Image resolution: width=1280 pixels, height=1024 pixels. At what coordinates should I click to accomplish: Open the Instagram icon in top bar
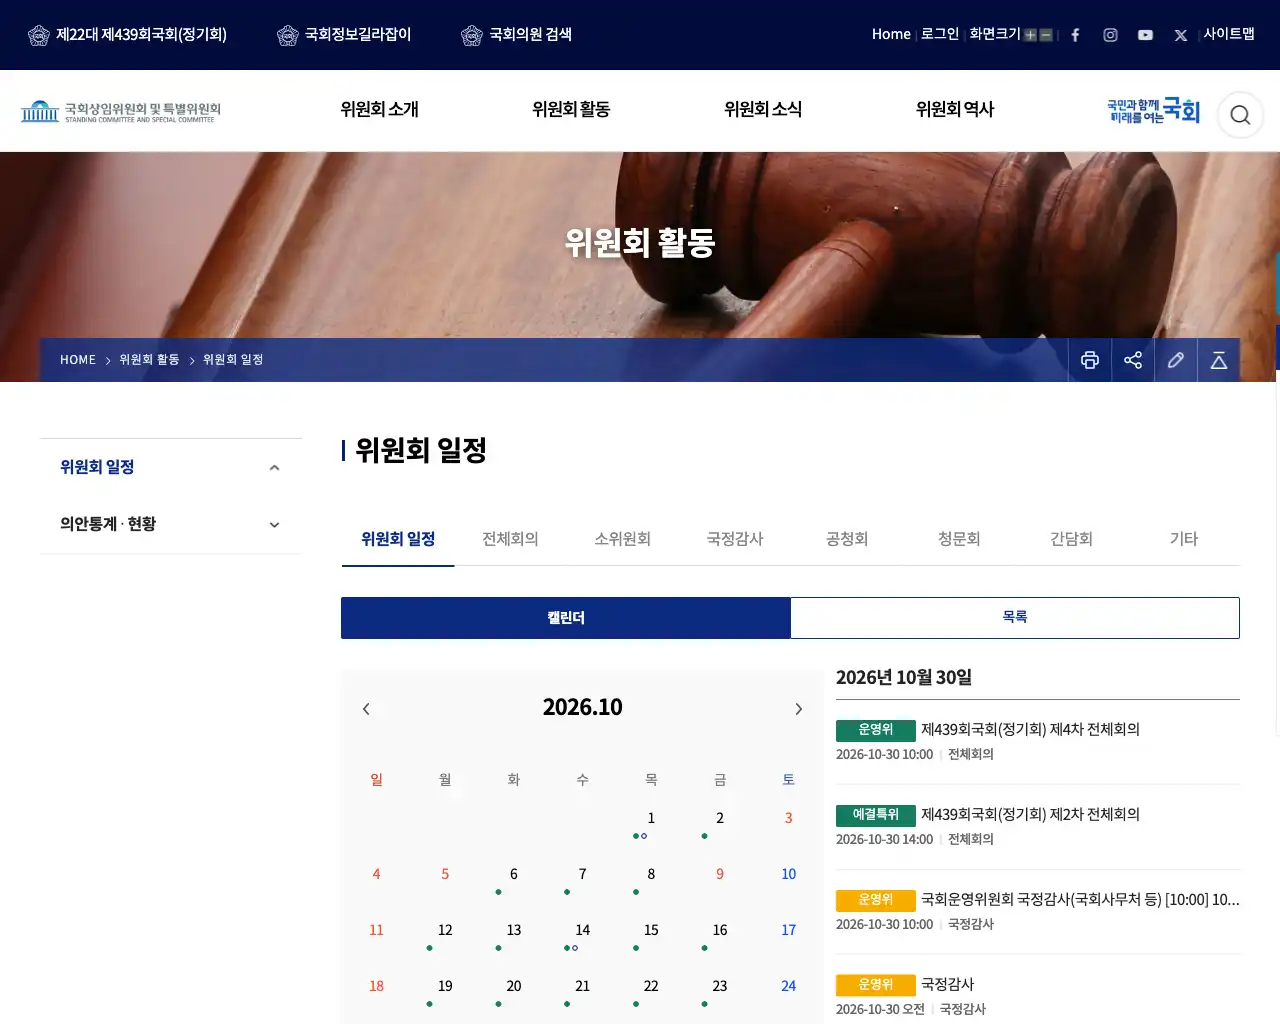[1110, 35]
